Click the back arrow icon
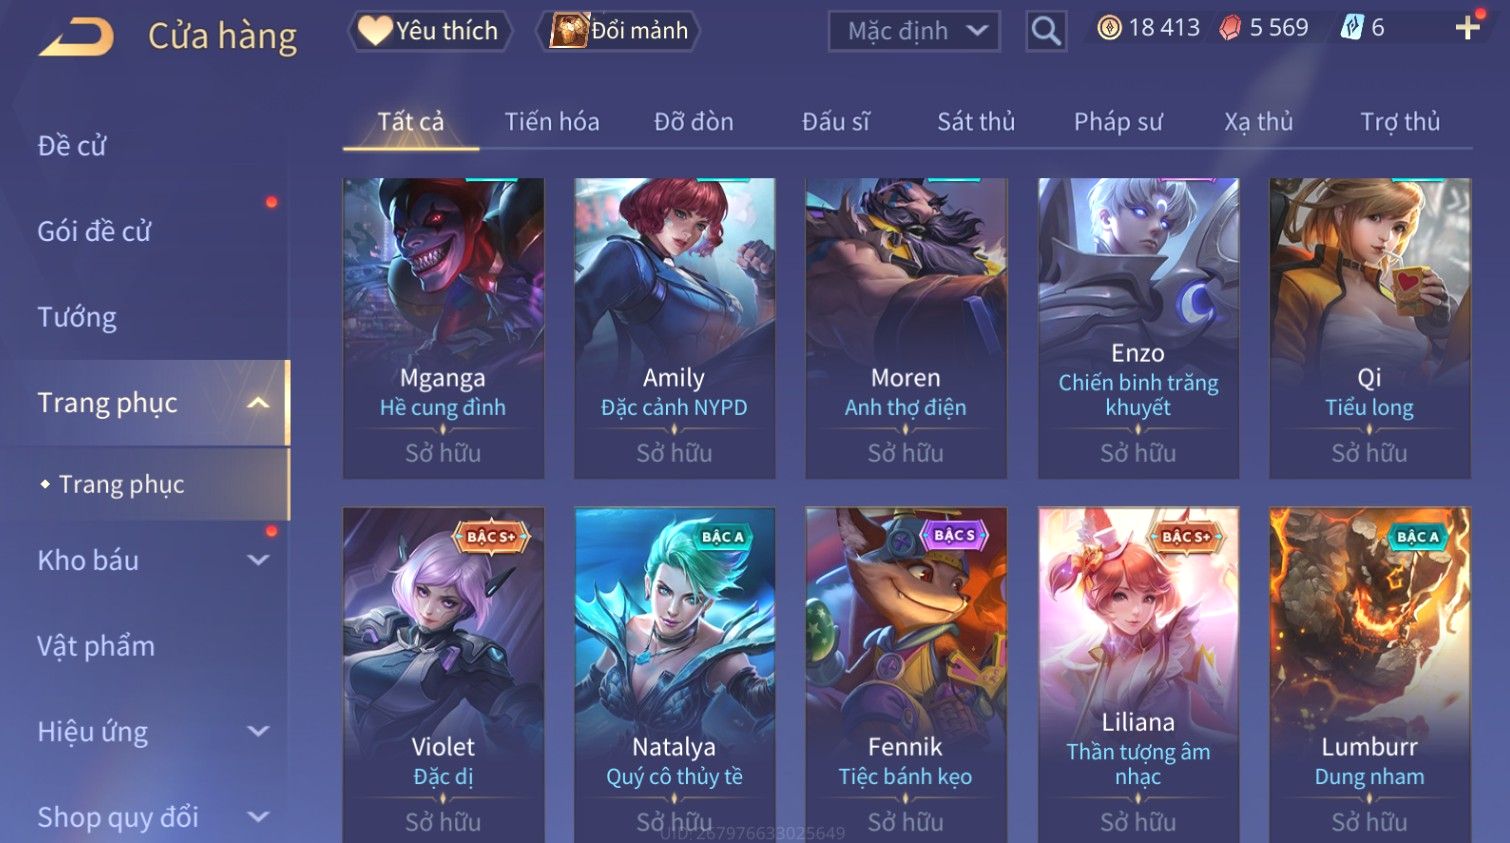1510x843 pixels. pyautogui.click(x=76, y=37)
